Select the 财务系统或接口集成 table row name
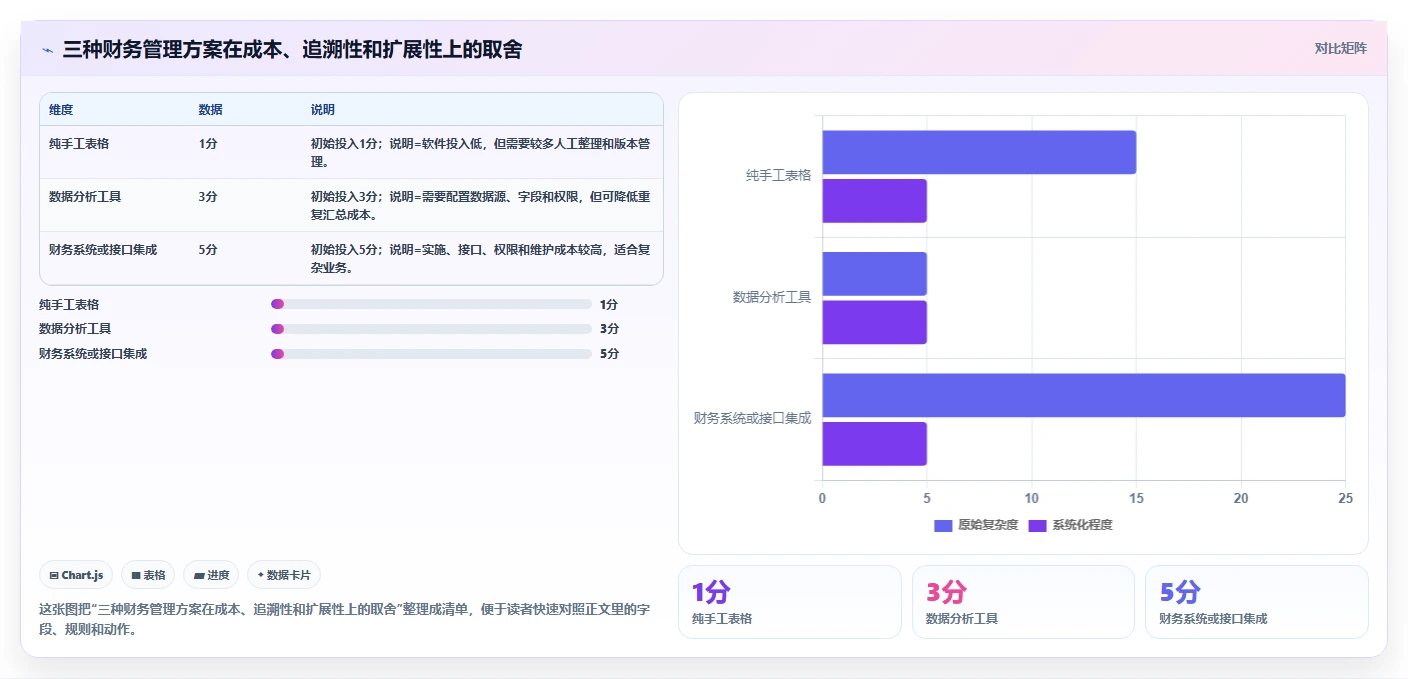Viewport: 1408px width, 679px height. point(103,249)
